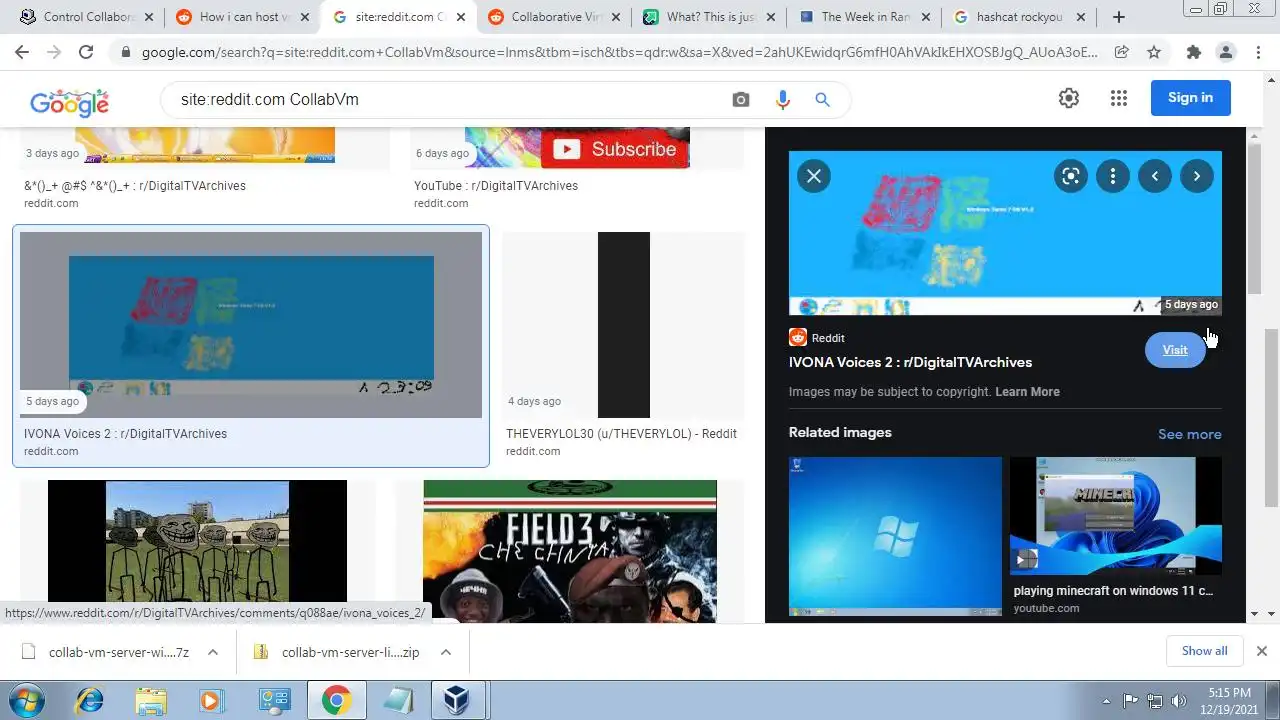Reload the page with the refresh icon
Image resolution: width=1280 pixels, height=720 pixels.
(86, 53)
